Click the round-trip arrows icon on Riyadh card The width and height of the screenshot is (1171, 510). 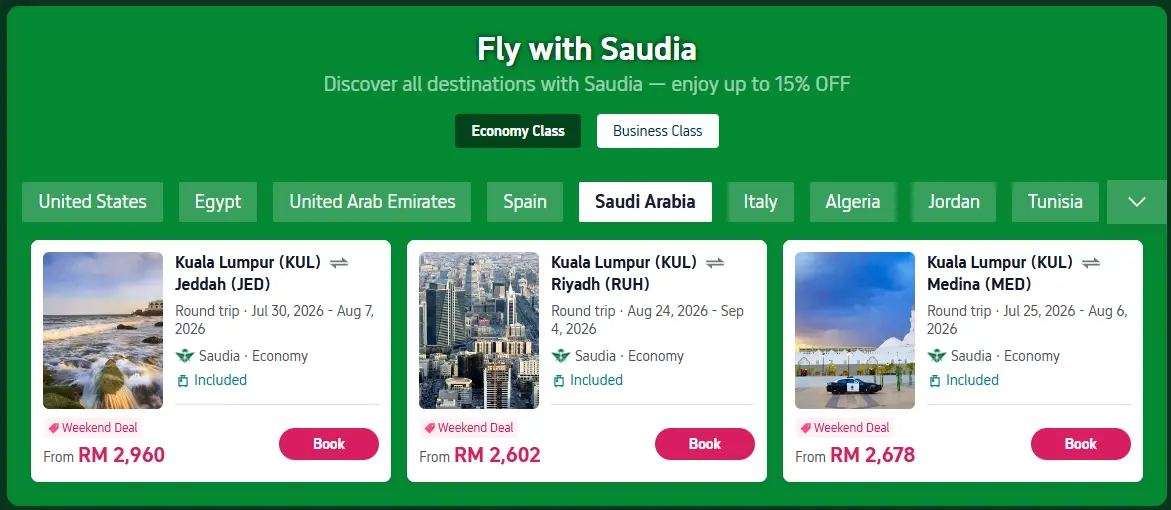[x=715, y=263]
